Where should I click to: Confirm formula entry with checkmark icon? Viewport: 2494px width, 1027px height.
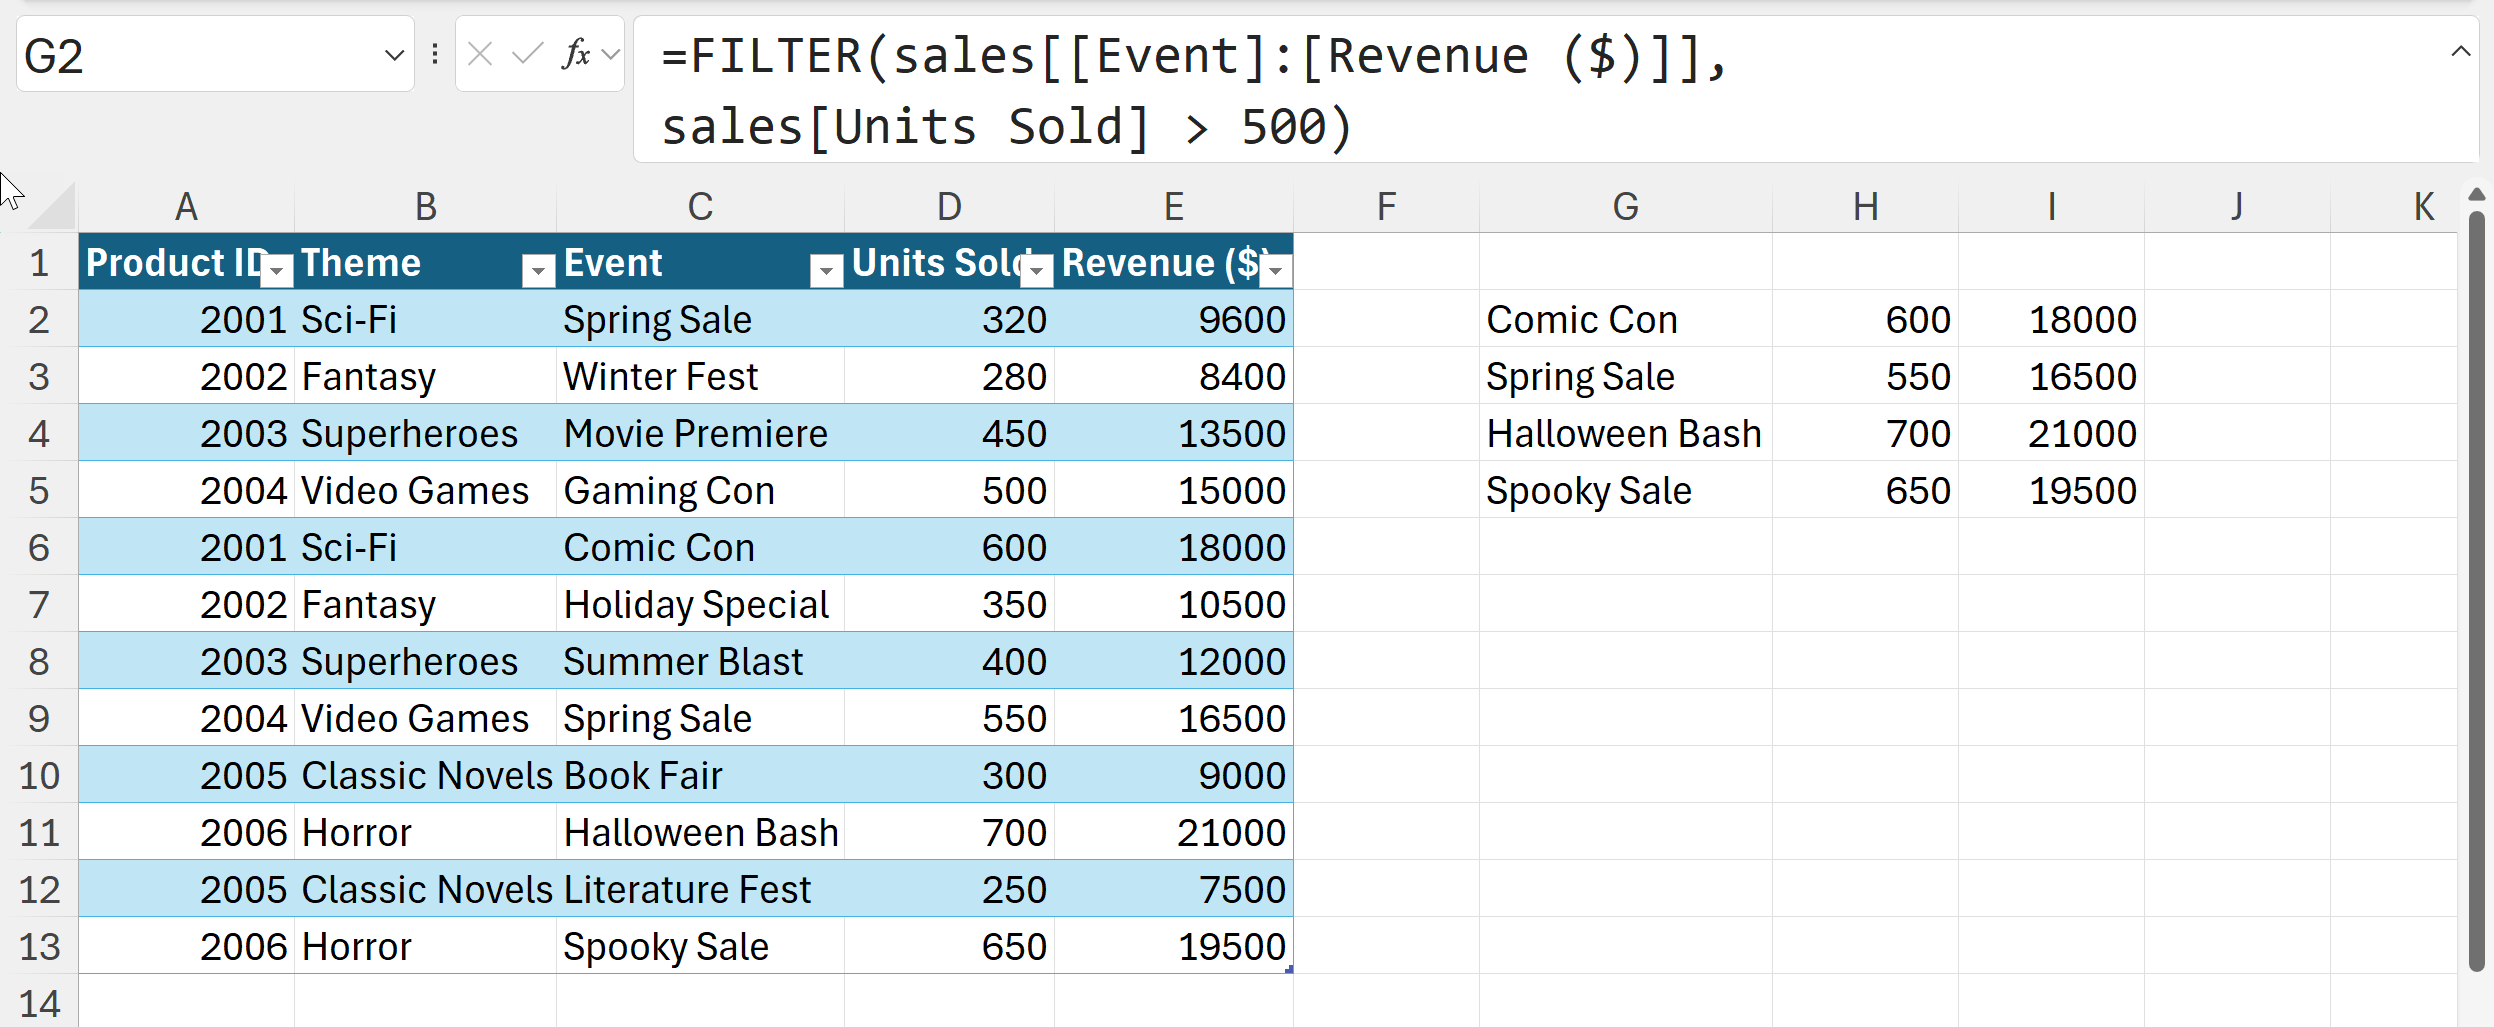click(527, 54)
